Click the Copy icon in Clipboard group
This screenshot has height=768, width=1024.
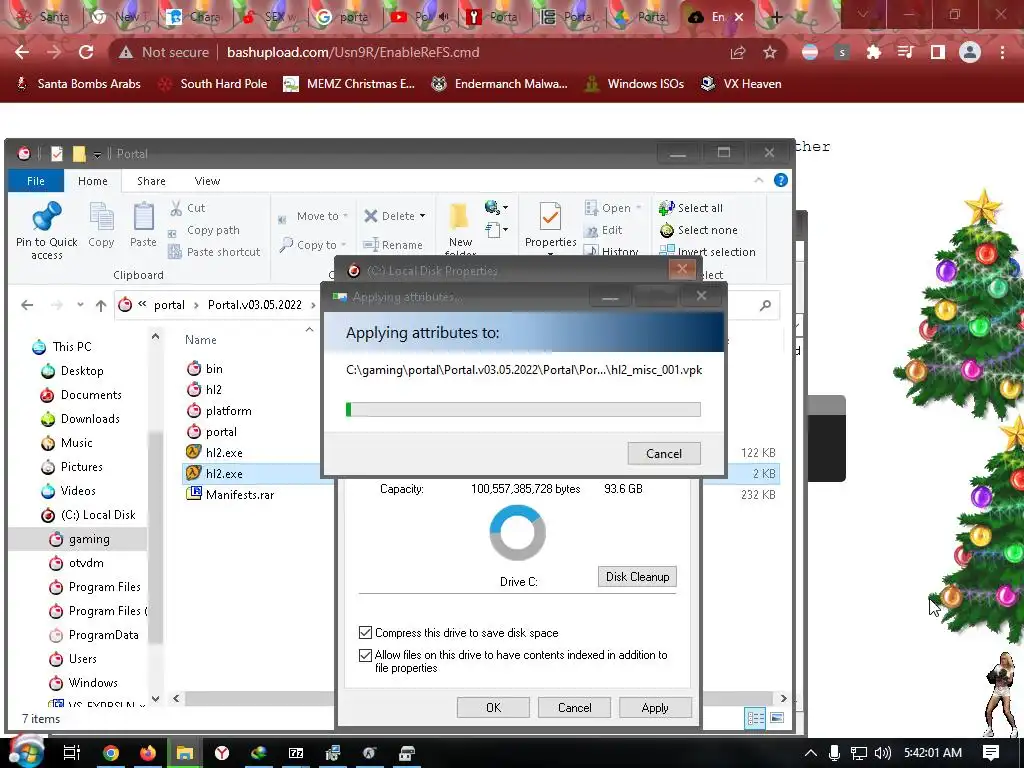(101, 218)
